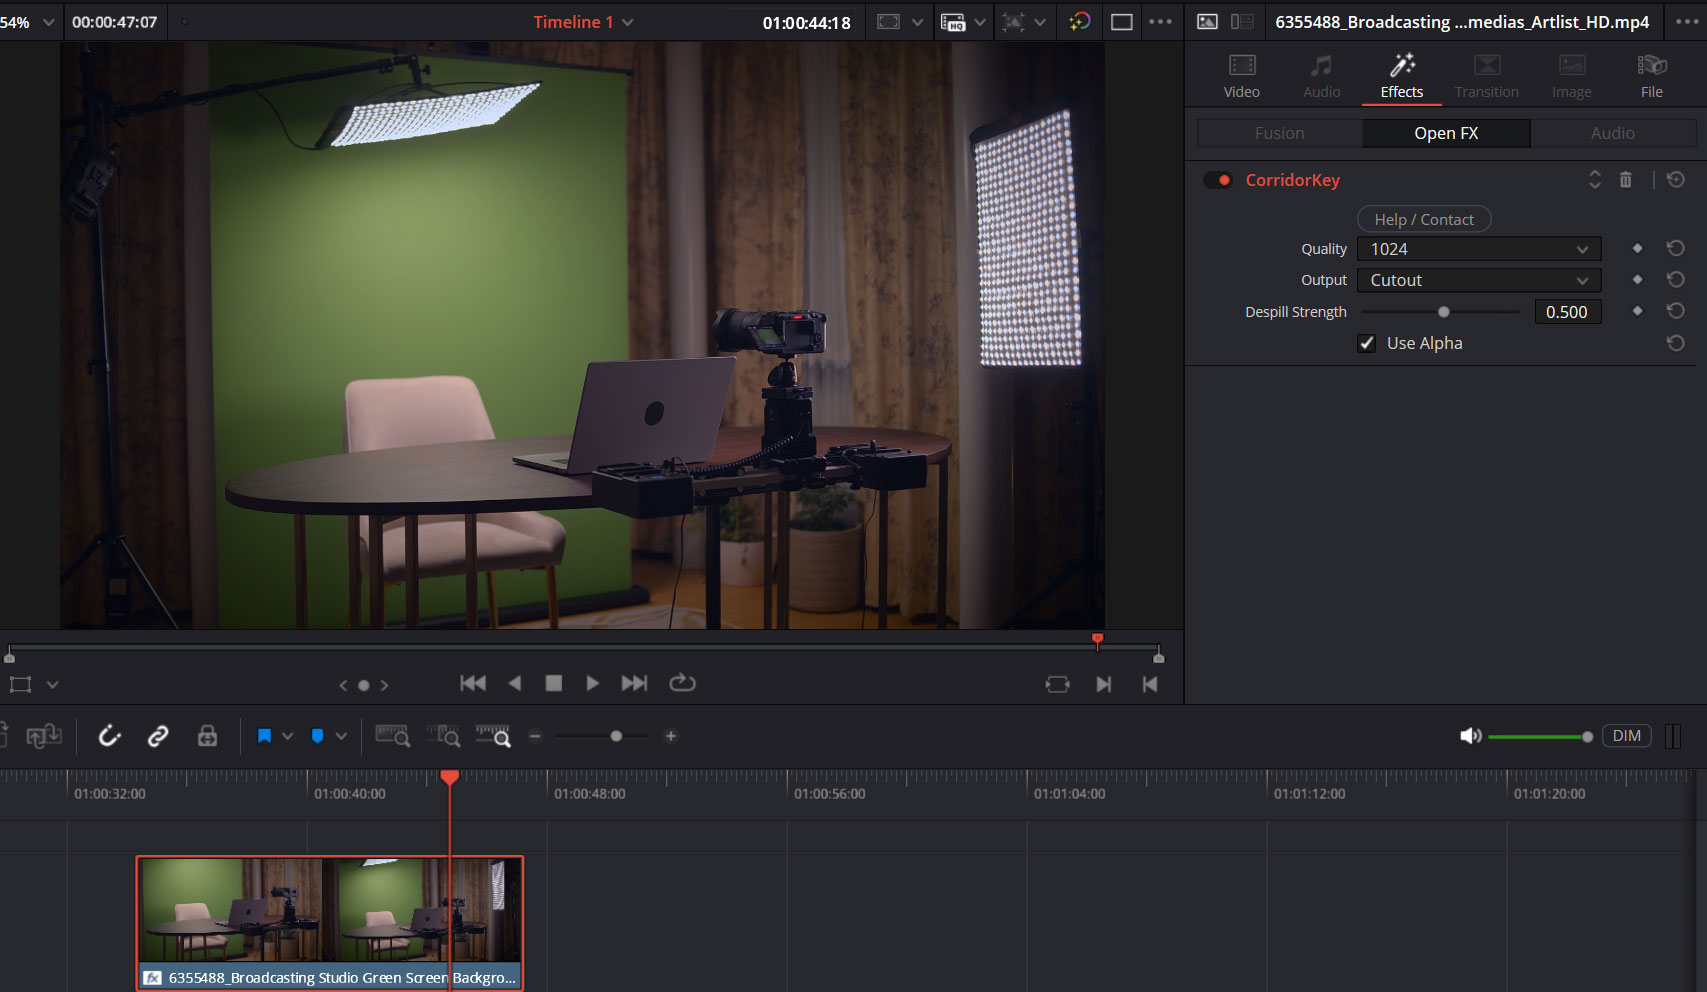
Task: Expand the Timeline 1 name dropdown
Action: pyautogui.click(x=627, y=22)
